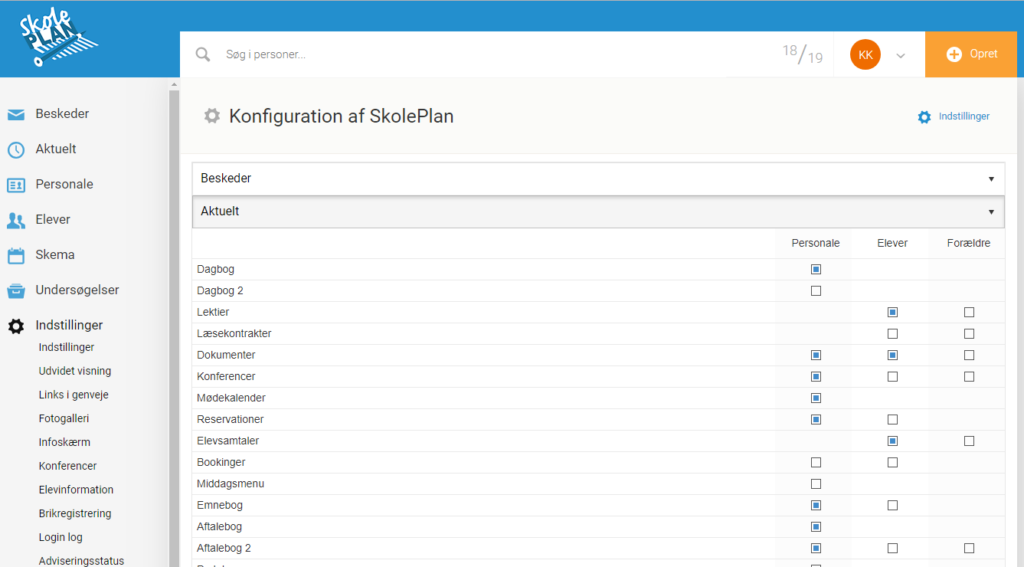Enable Lektier for Forældre

(x=968, y=312)
